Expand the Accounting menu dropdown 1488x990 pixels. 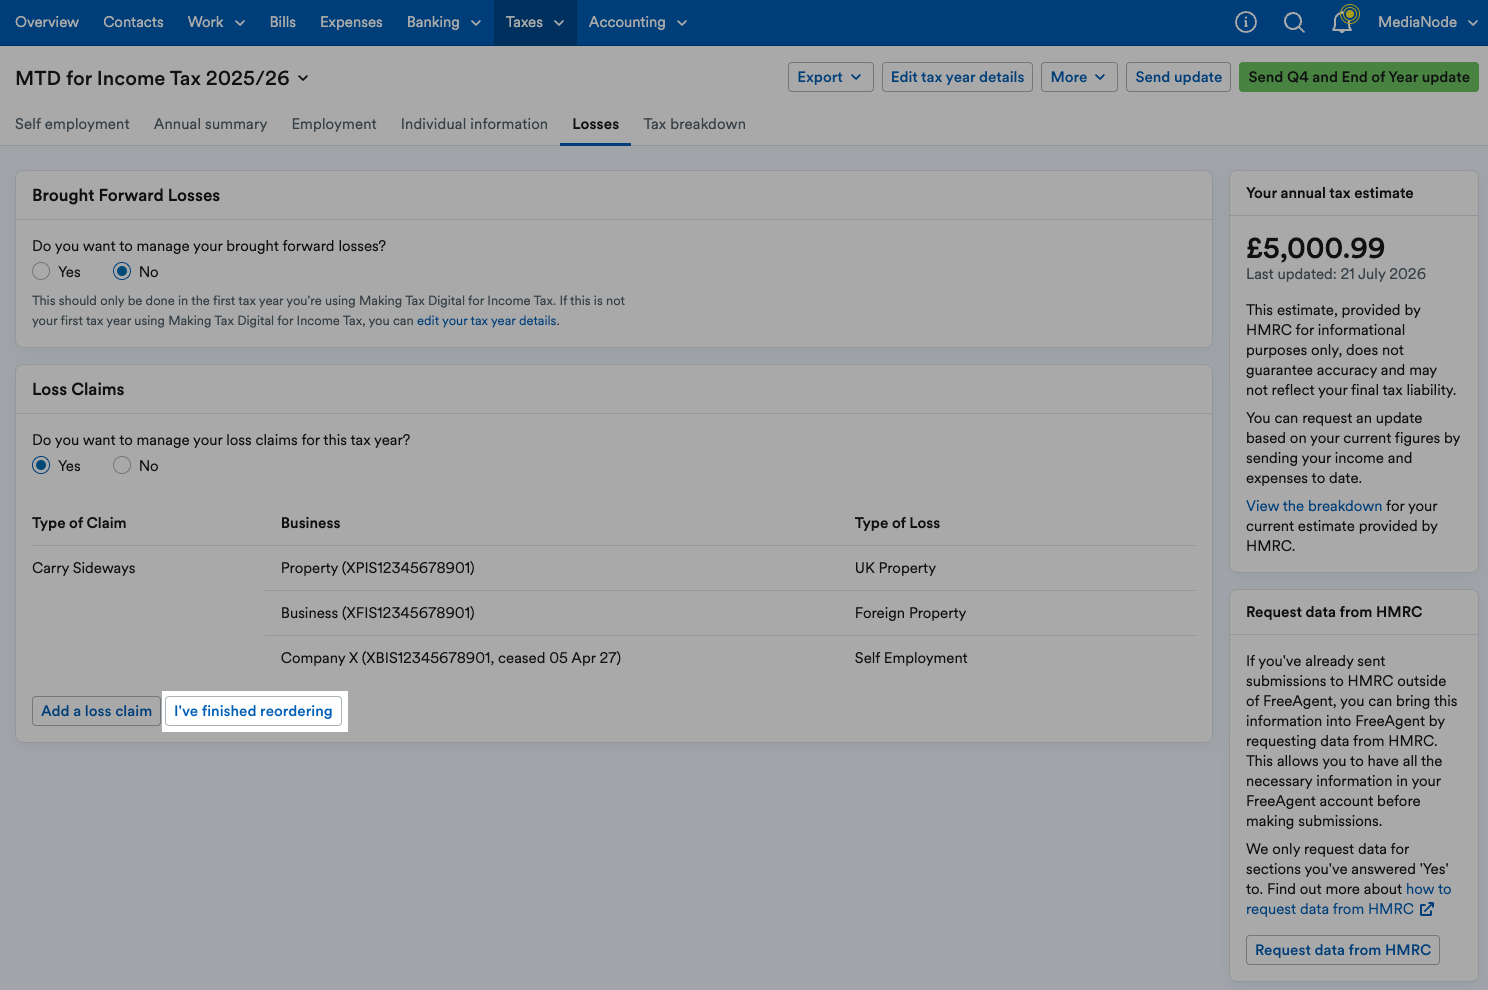tap(638, 22)
